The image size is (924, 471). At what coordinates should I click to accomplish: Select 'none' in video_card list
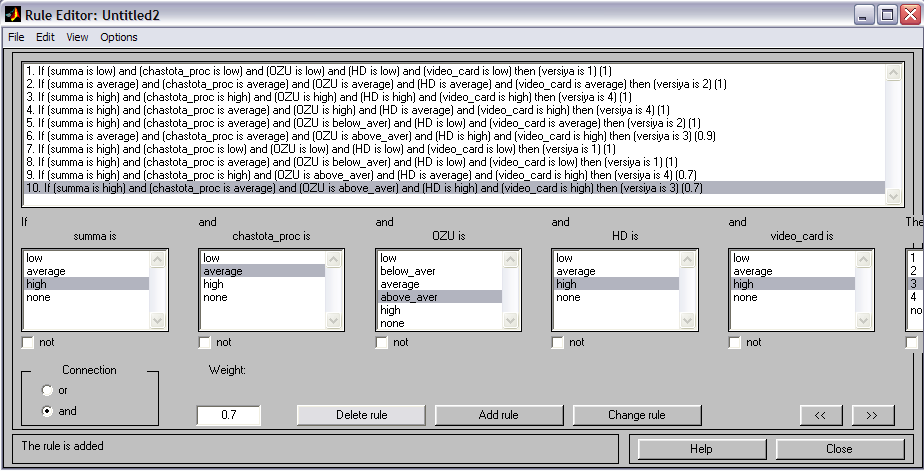click(x=793, y=297)
